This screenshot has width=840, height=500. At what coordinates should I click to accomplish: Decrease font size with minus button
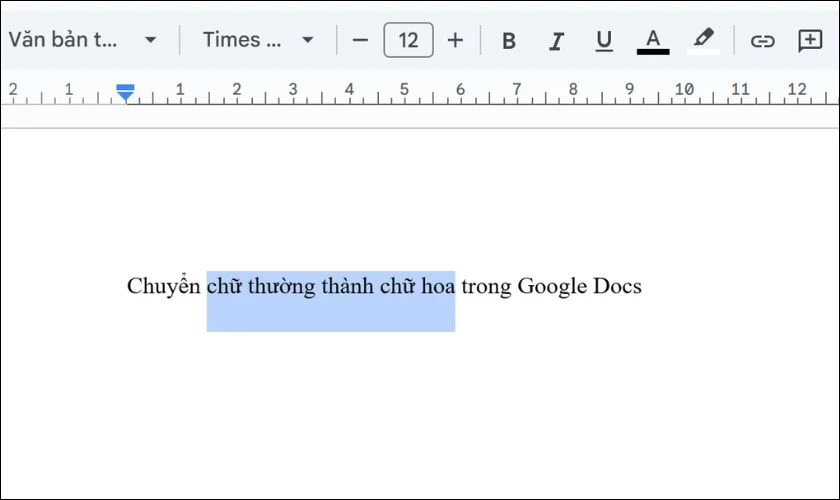point(361,40)
